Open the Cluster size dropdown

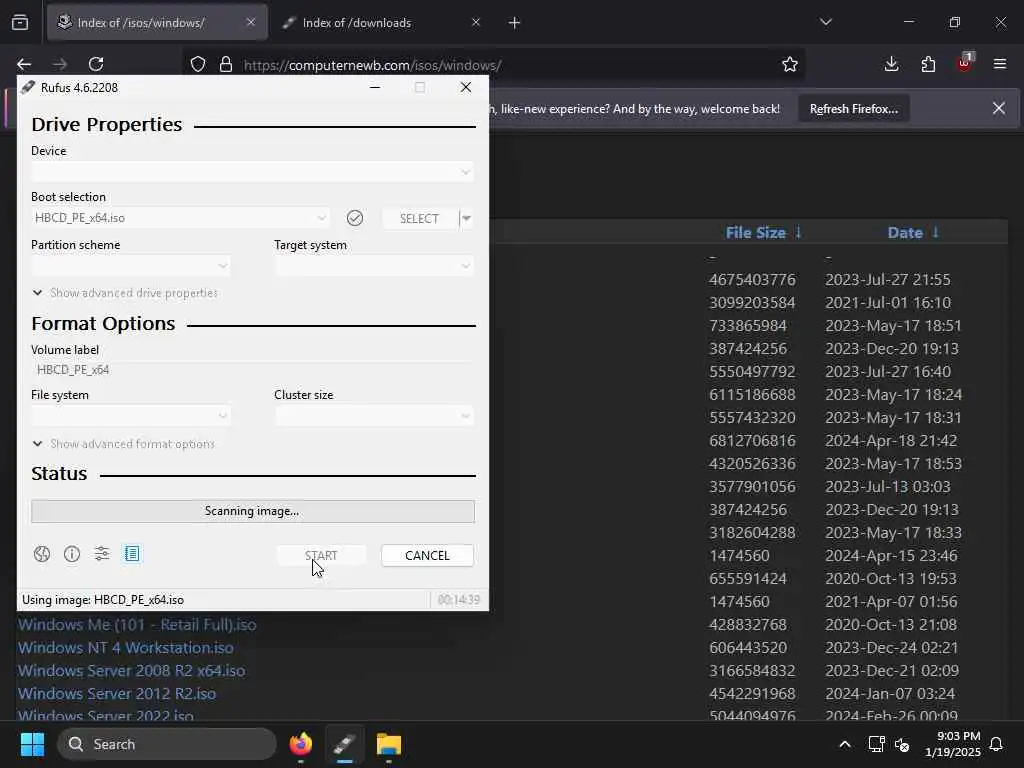tap(374, 415)
